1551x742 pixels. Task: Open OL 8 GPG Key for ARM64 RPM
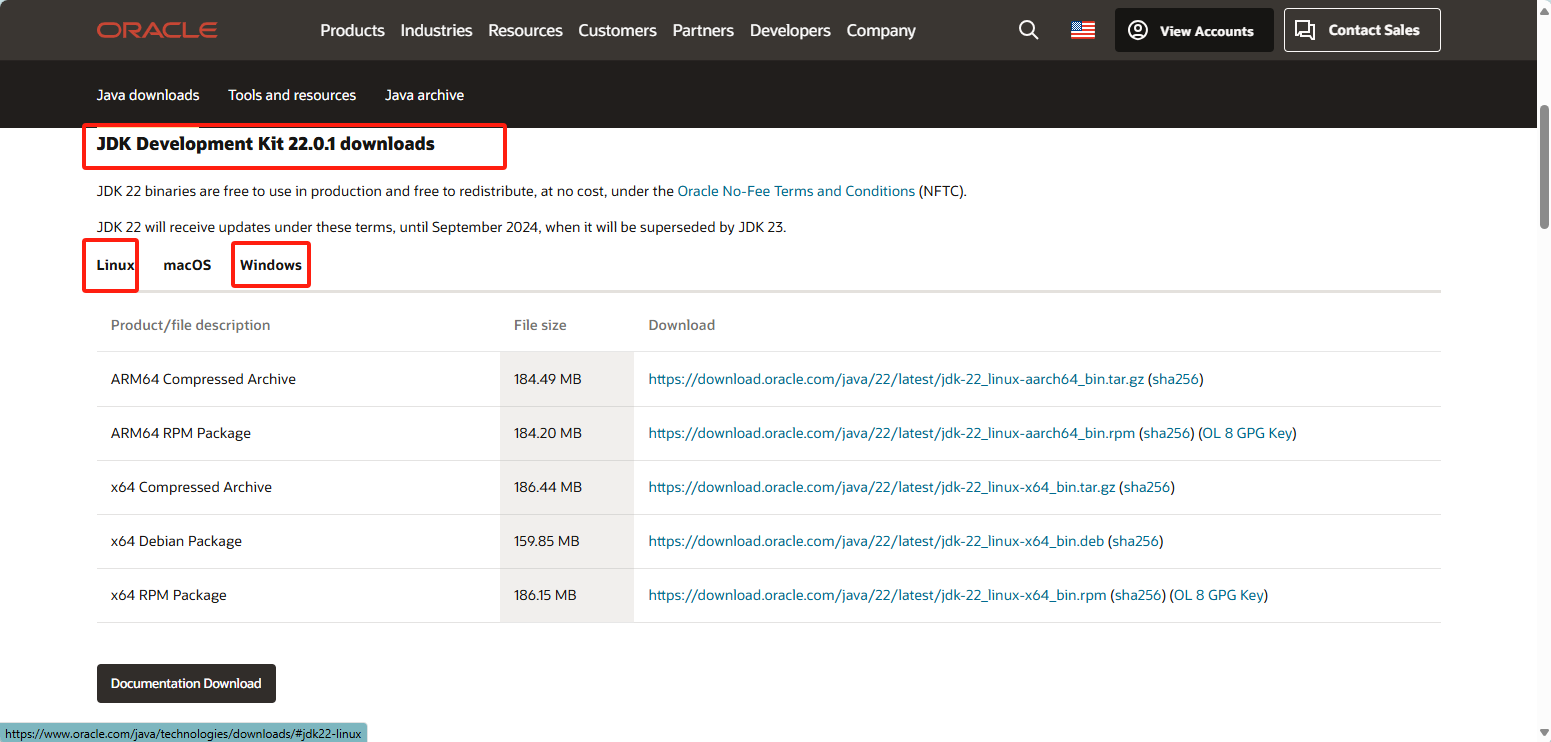click(x=1248, y=433)
